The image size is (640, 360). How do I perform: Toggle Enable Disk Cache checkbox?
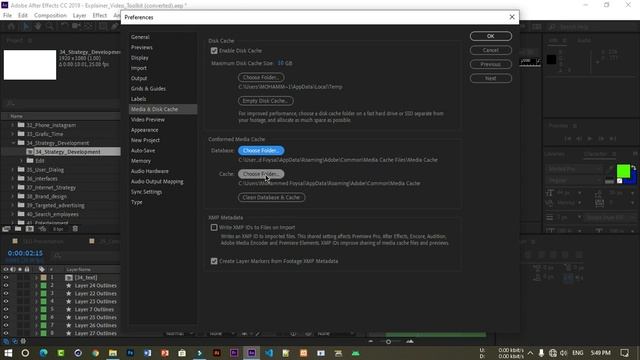214,51
